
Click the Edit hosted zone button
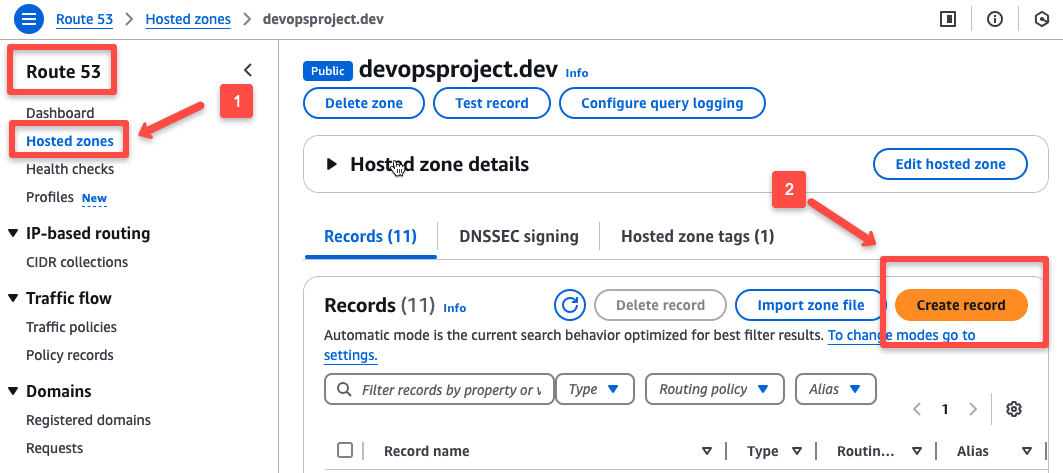(950, 164)
